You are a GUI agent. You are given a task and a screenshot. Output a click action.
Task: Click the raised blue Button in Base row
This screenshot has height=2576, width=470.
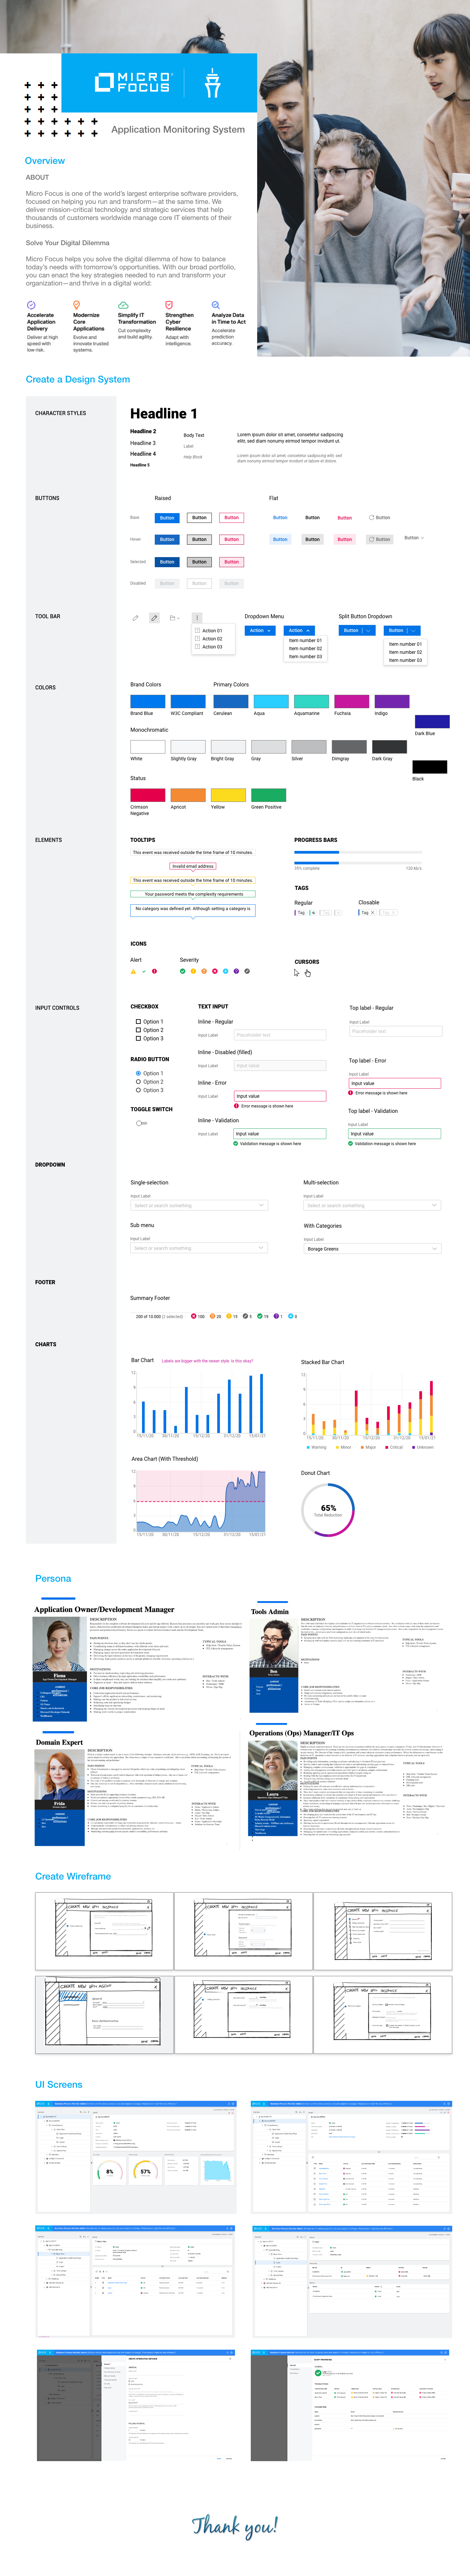pyautogui.click(x=167, y=518)
